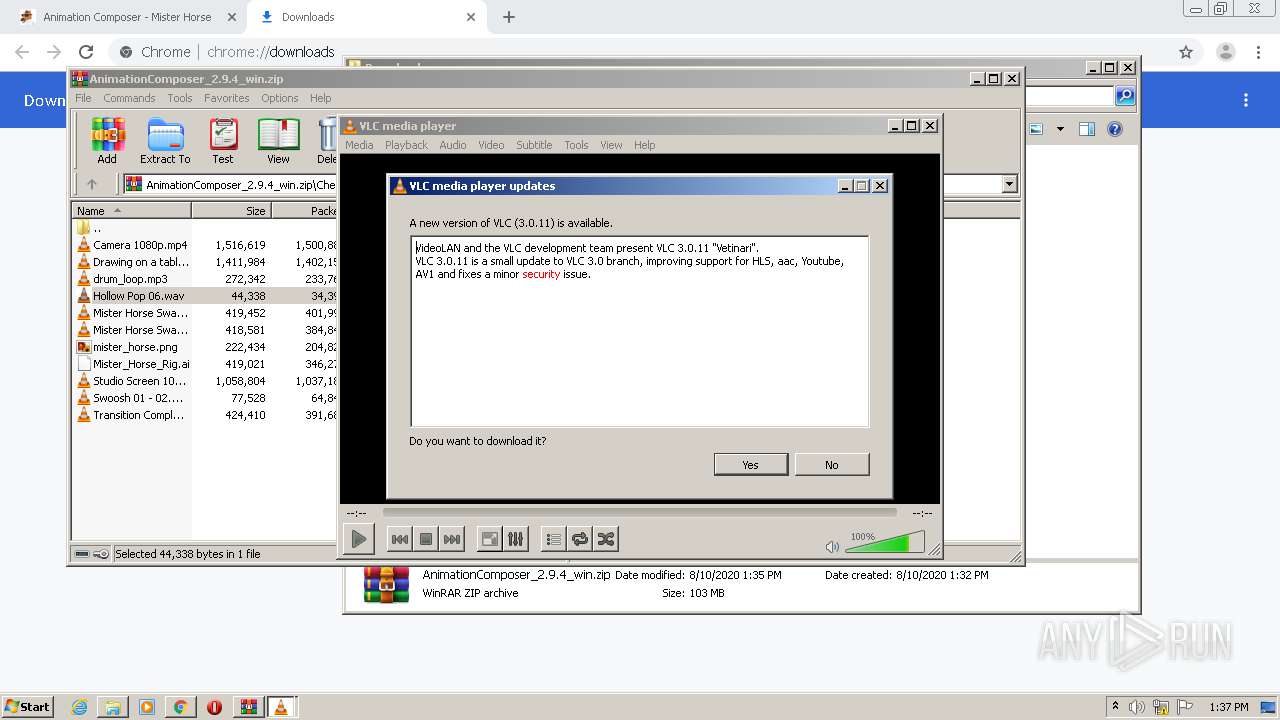This screenshot has height=720, width=1280.
Task: Open WinRAR File menu
Action: pos(83,98)
